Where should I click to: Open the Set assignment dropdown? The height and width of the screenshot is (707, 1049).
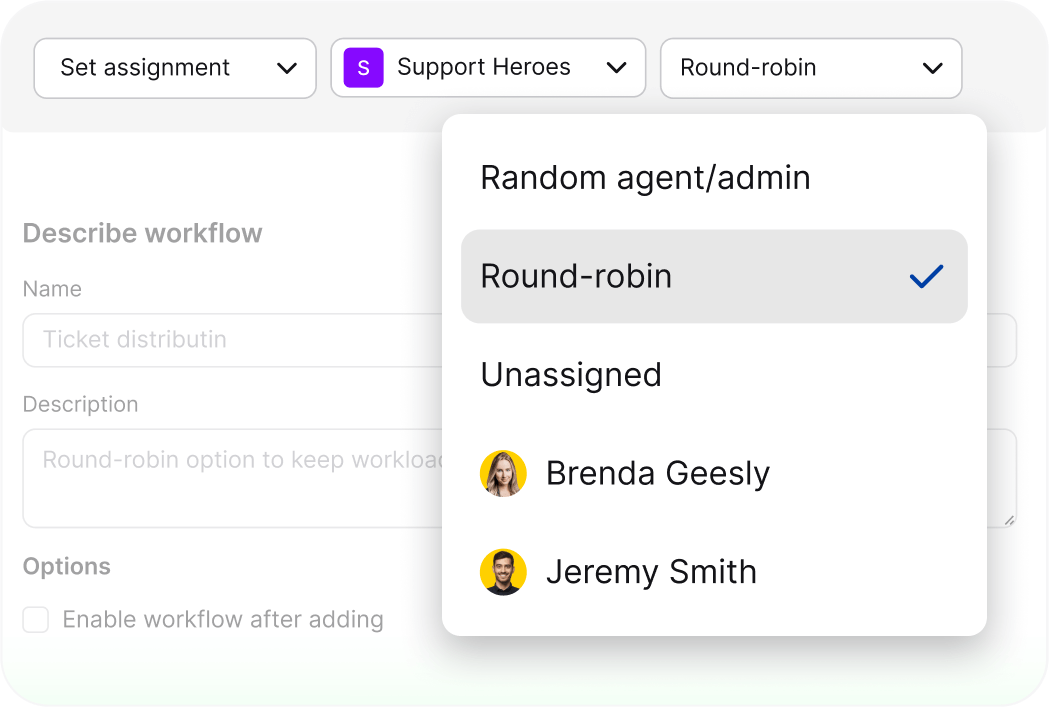coord(175,68)
